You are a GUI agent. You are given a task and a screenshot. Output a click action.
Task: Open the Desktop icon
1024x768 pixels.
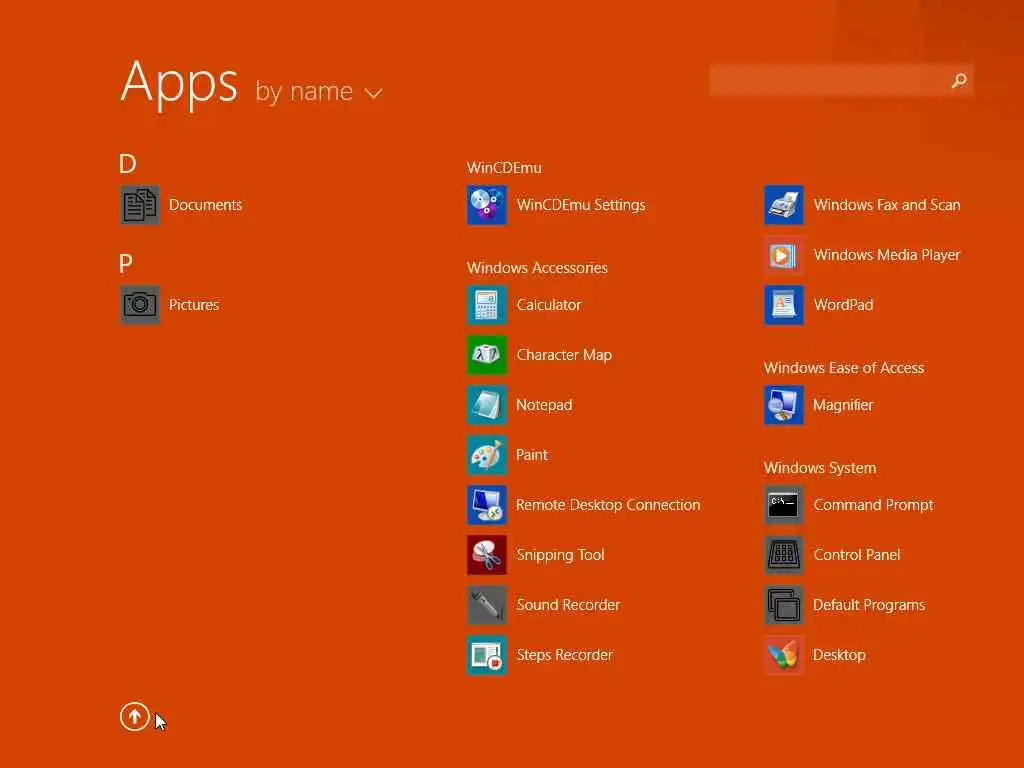(x=784, y=655)
